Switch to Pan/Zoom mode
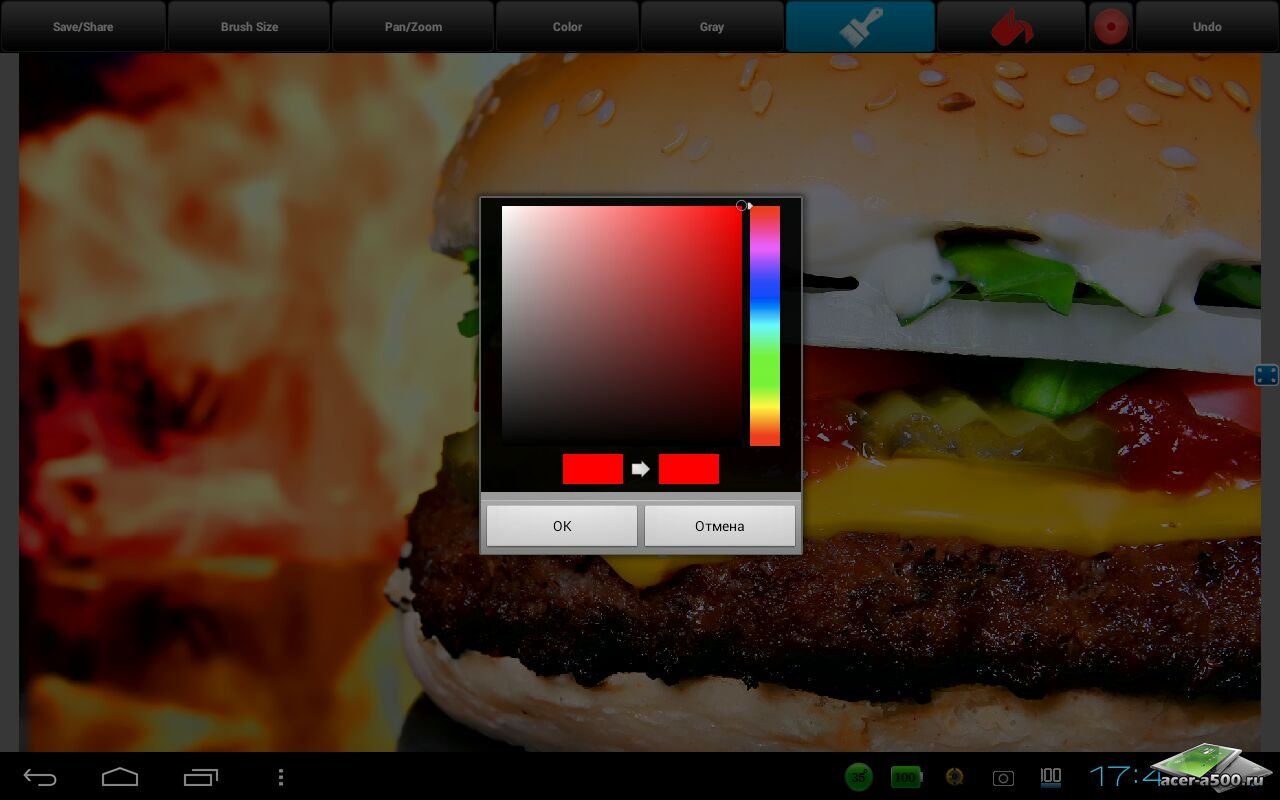 click(x=413, y=26)
